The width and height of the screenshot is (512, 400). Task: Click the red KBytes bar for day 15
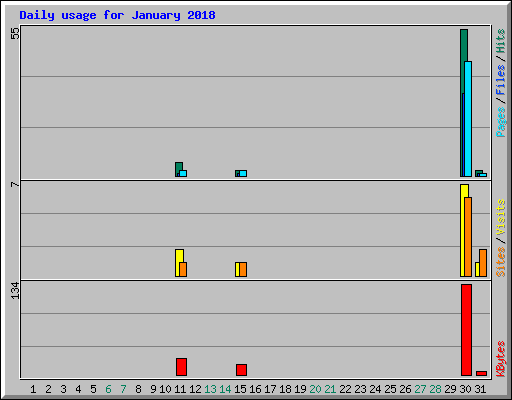(x=241, y=370)
